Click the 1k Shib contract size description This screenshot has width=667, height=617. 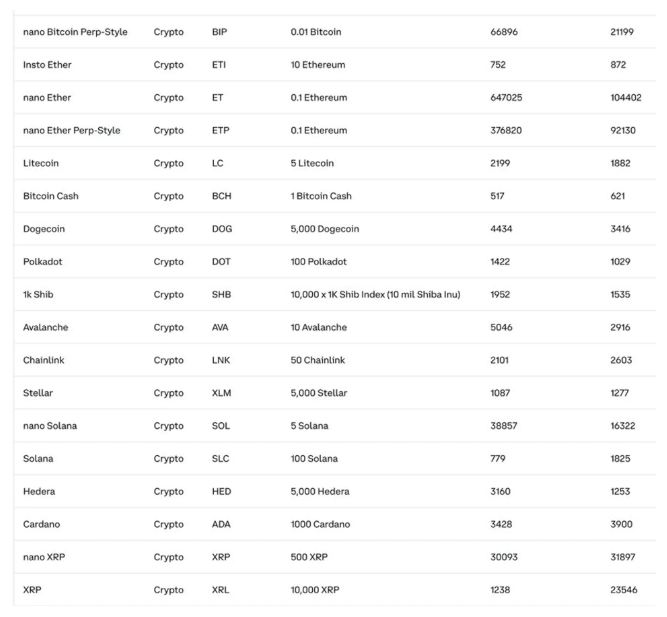pyautogui.click(x=375, y=295)
